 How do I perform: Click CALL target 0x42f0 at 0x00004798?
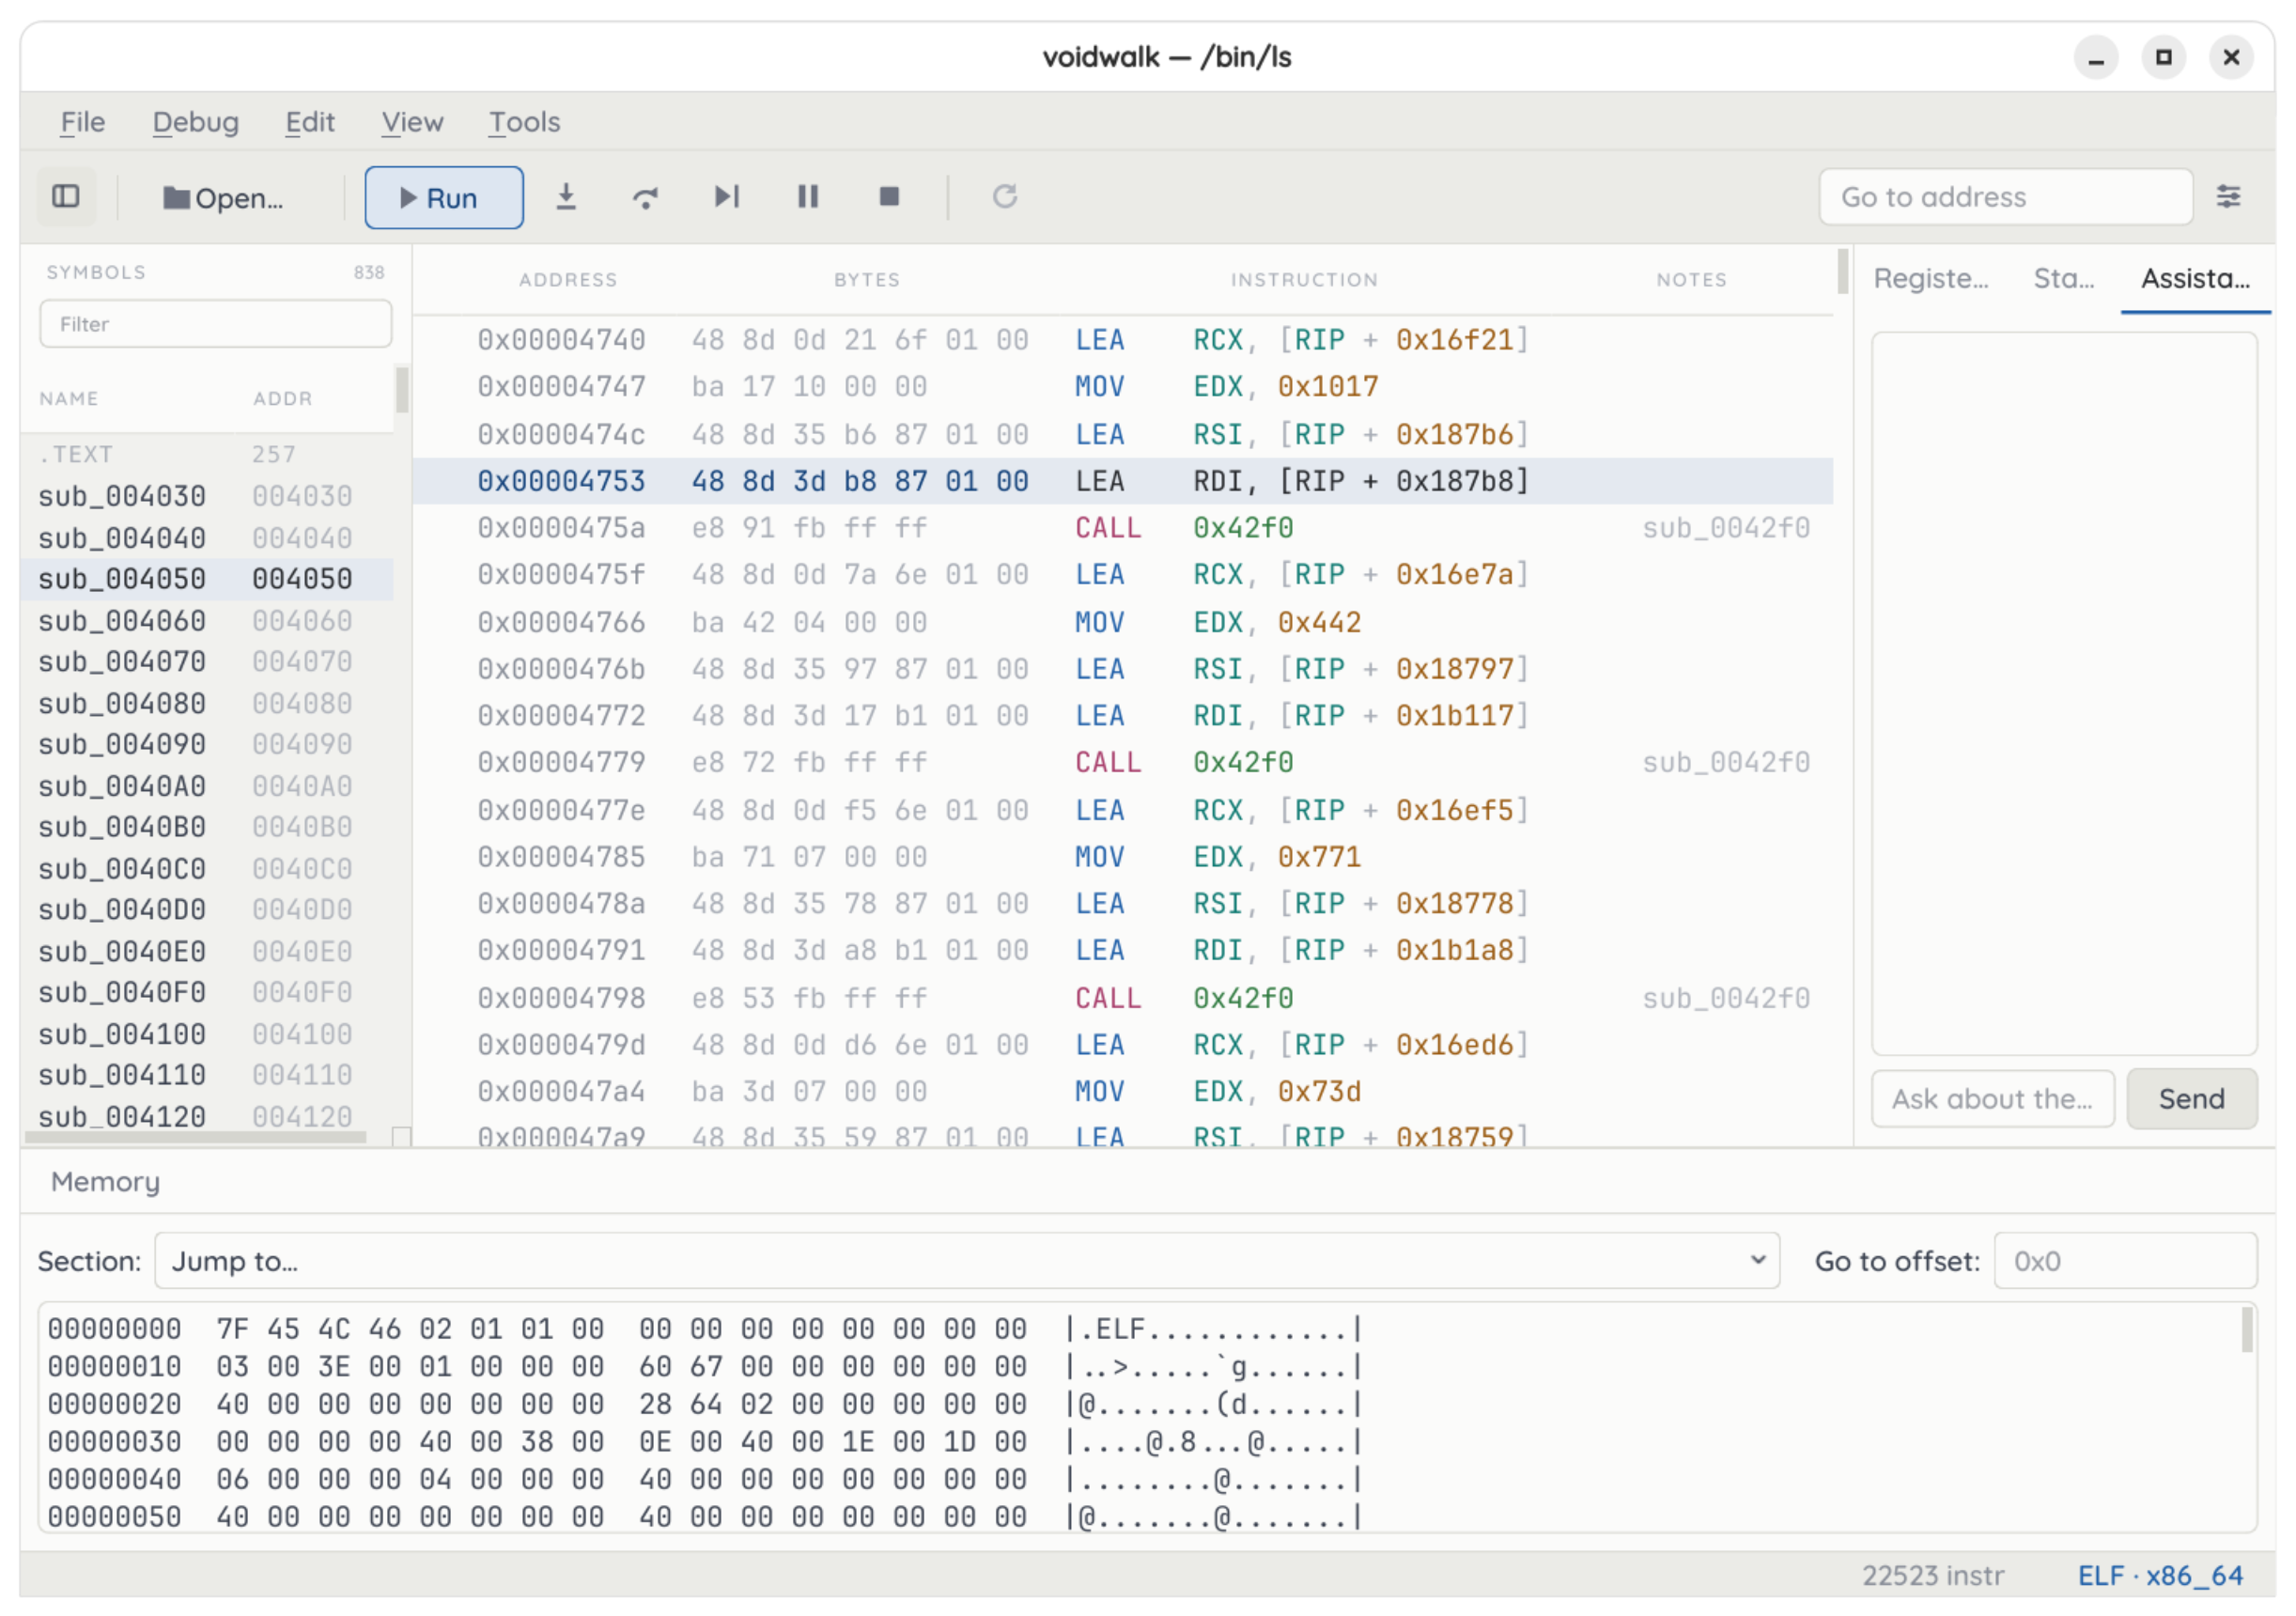(1243, 998)
